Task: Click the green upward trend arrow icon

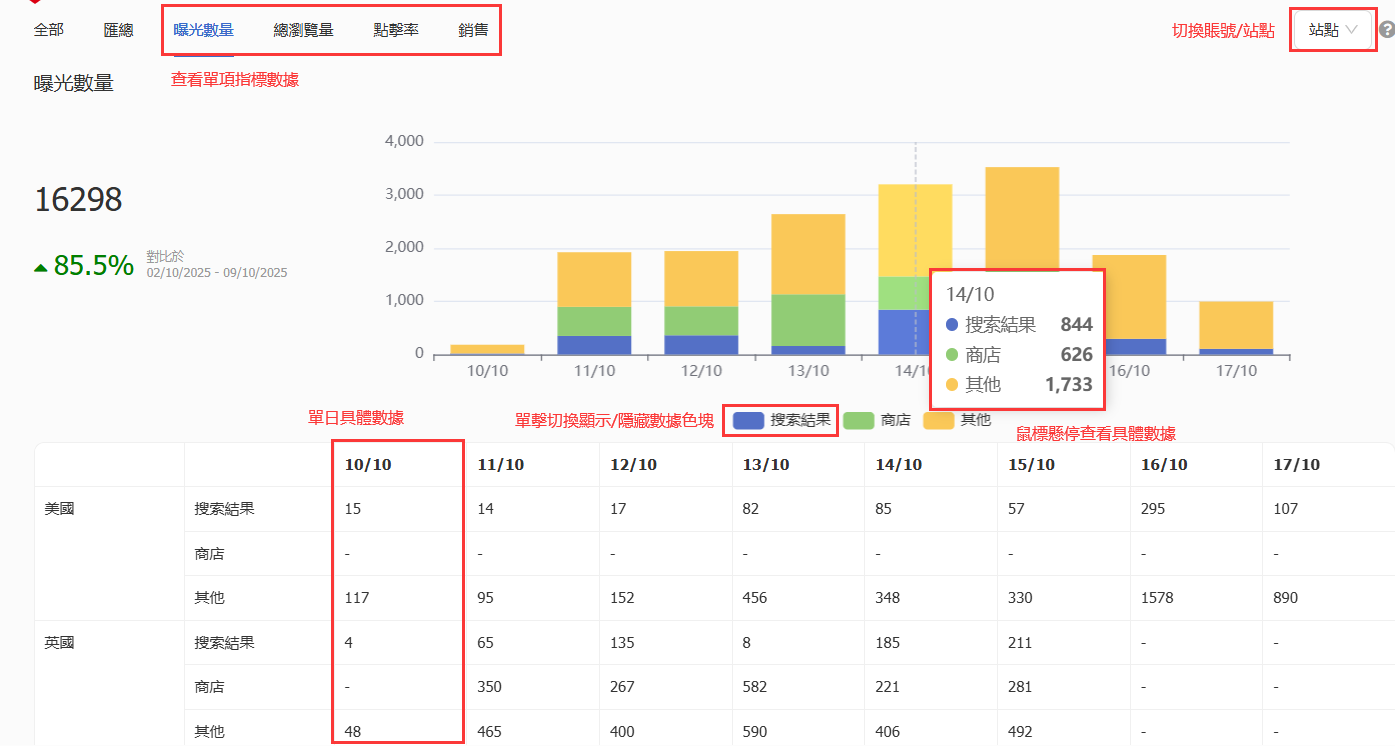Action: [x=40, y=267]
